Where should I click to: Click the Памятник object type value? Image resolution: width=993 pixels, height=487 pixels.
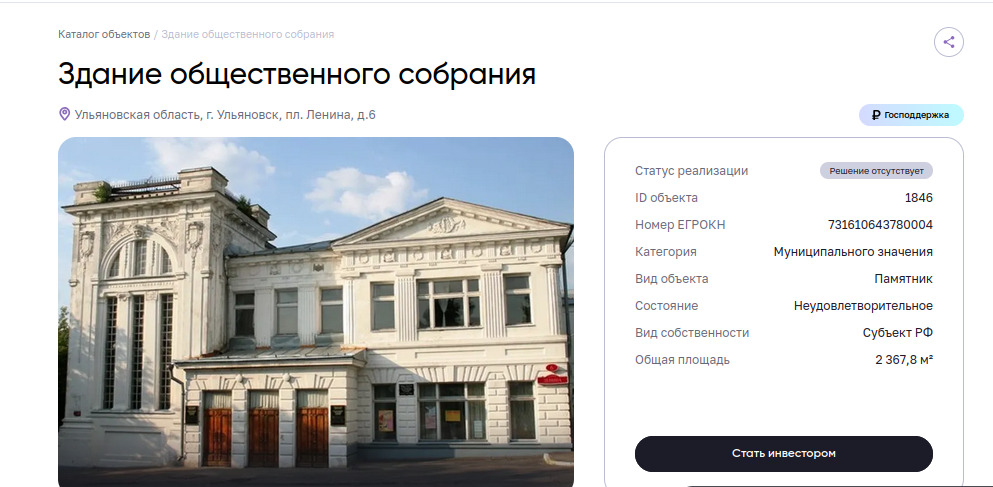click(903, 279)
